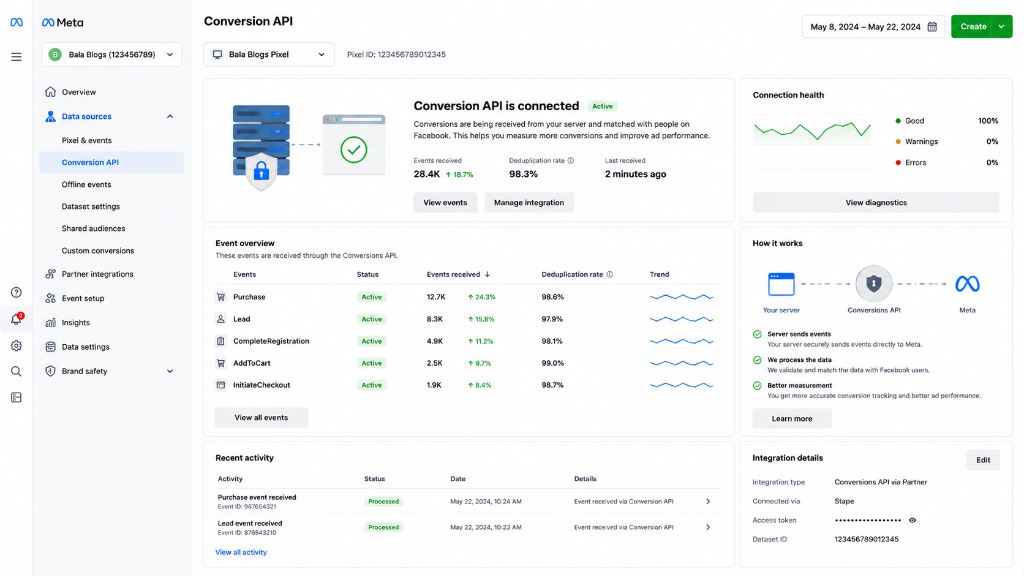The image size is (1024, 576).
Task: Open Custom conversions in sidebar
Action: tap(98, 250)
